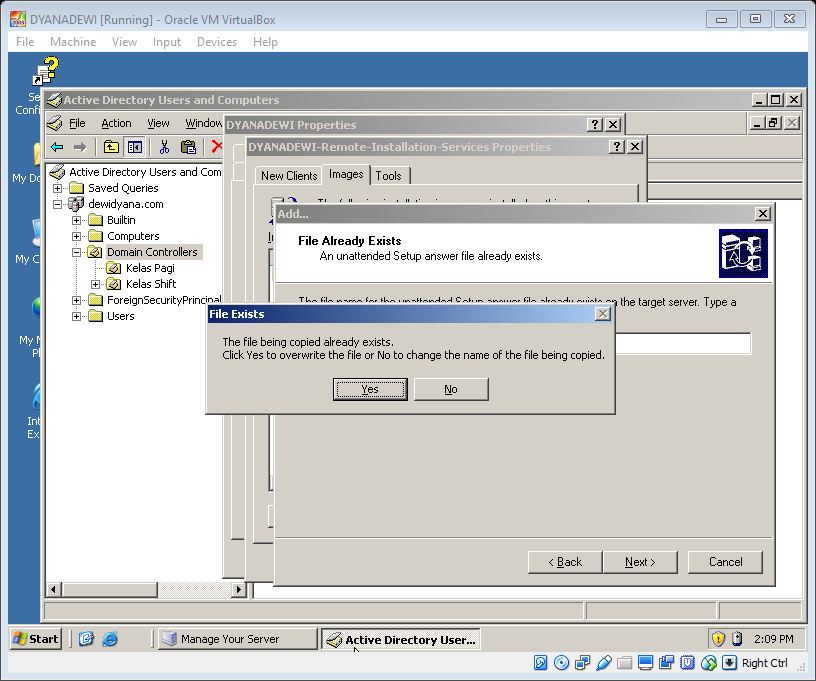Open the VirtualBox Devices menu
This screenshot has height=681, width=816.
point(216,42)
